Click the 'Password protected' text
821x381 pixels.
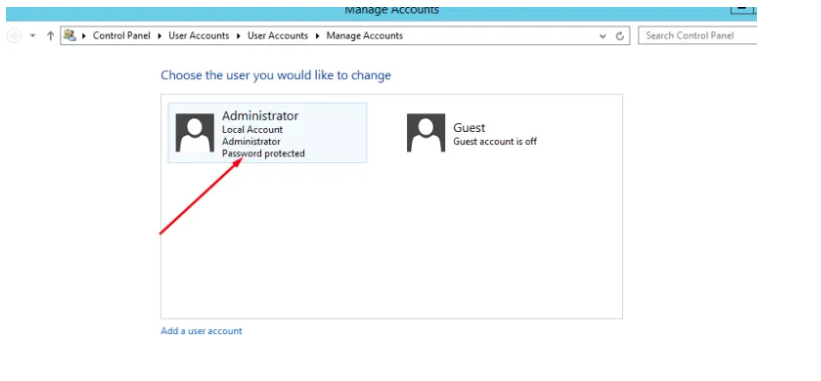(x=263, y=153)
